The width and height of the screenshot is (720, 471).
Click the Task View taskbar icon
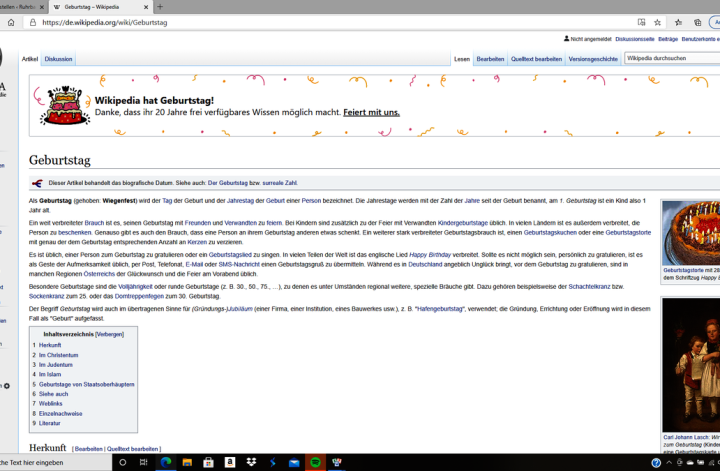144,463
